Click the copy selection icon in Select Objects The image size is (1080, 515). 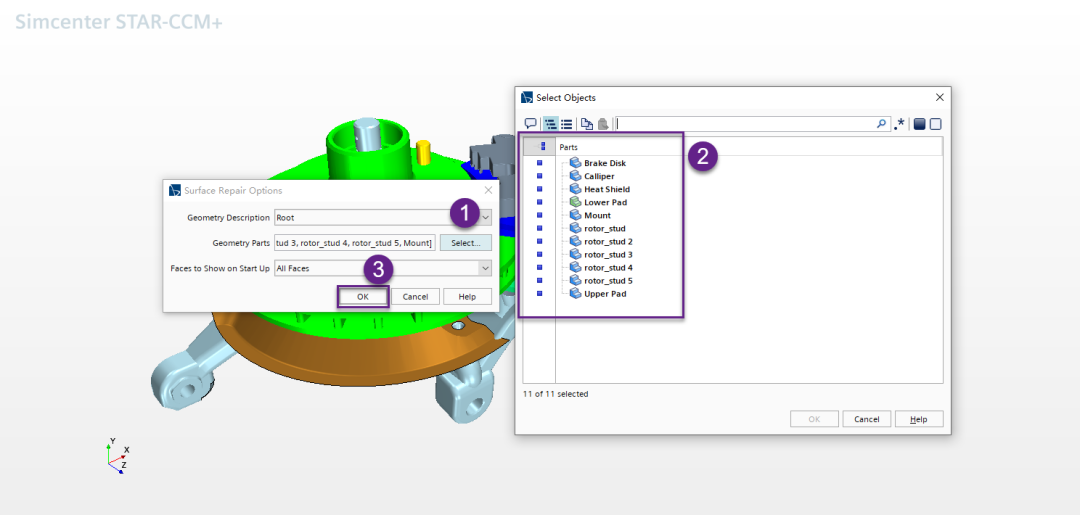(x=587, y=124)
